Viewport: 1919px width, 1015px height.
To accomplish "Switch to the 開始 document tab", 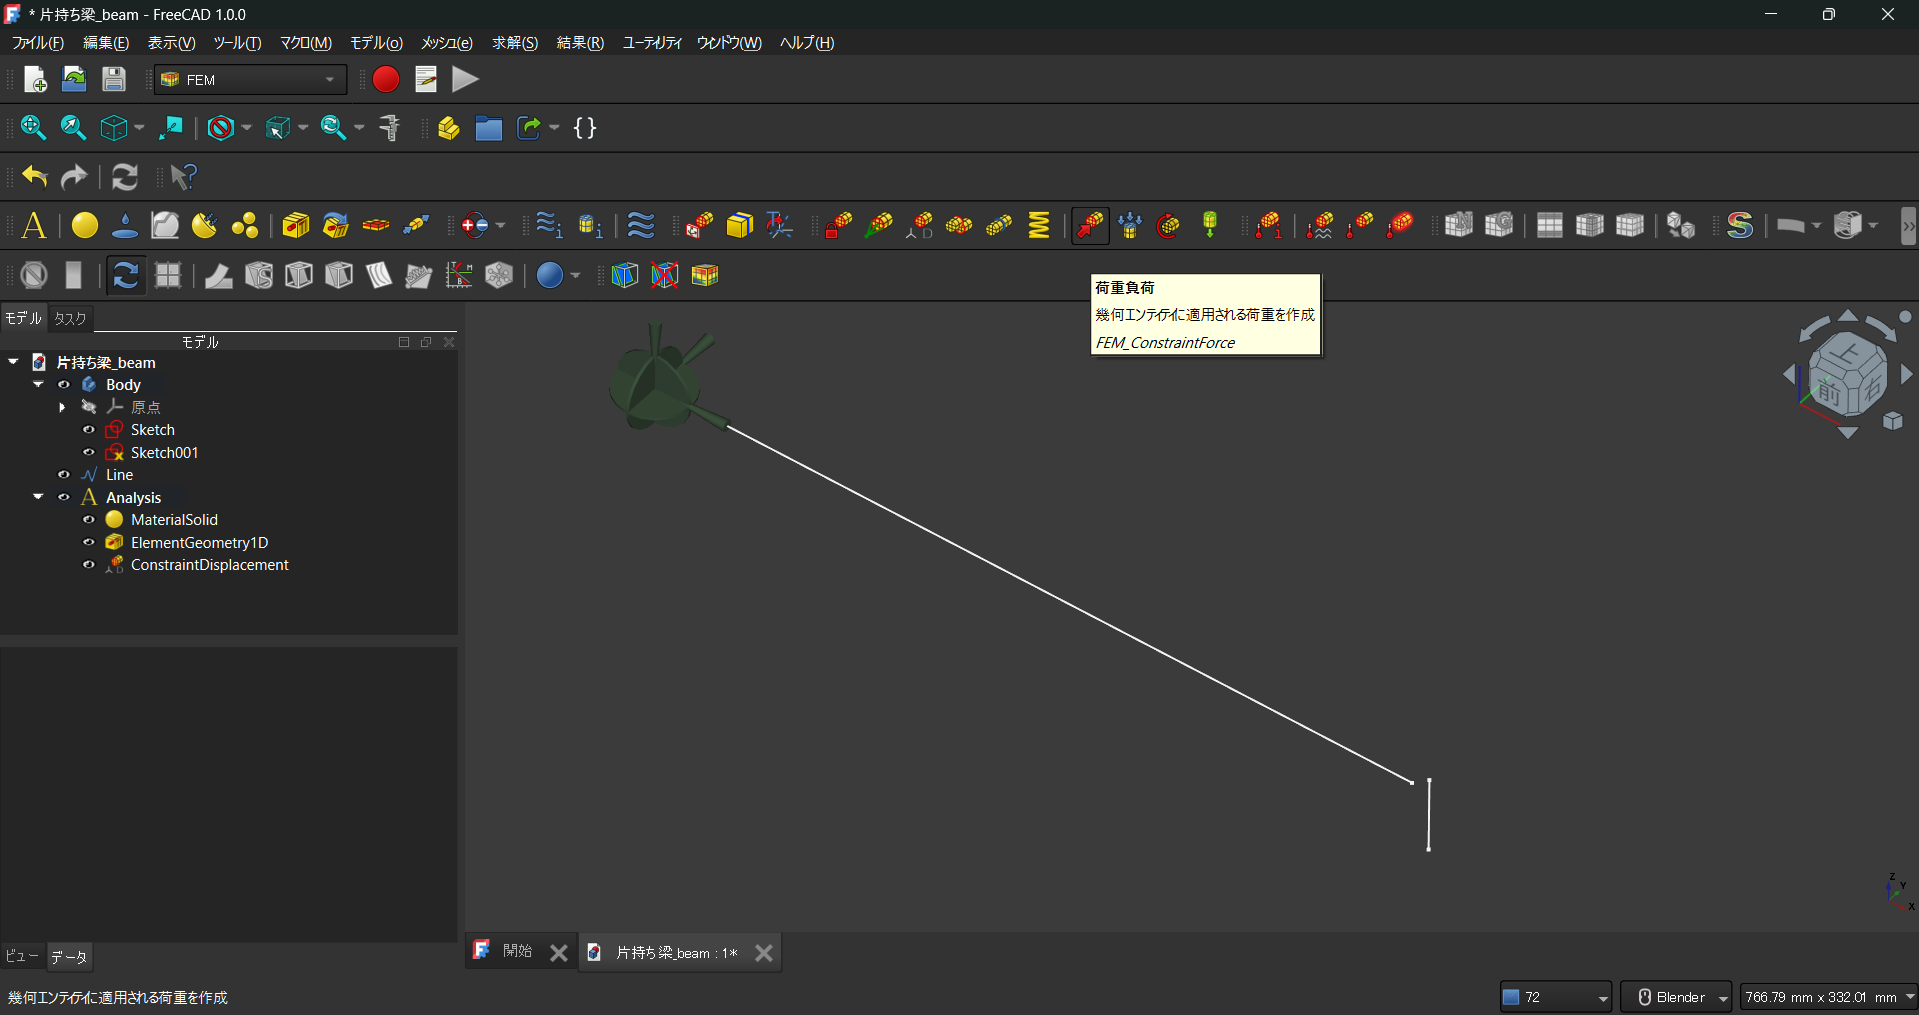I will coord(517,951).
